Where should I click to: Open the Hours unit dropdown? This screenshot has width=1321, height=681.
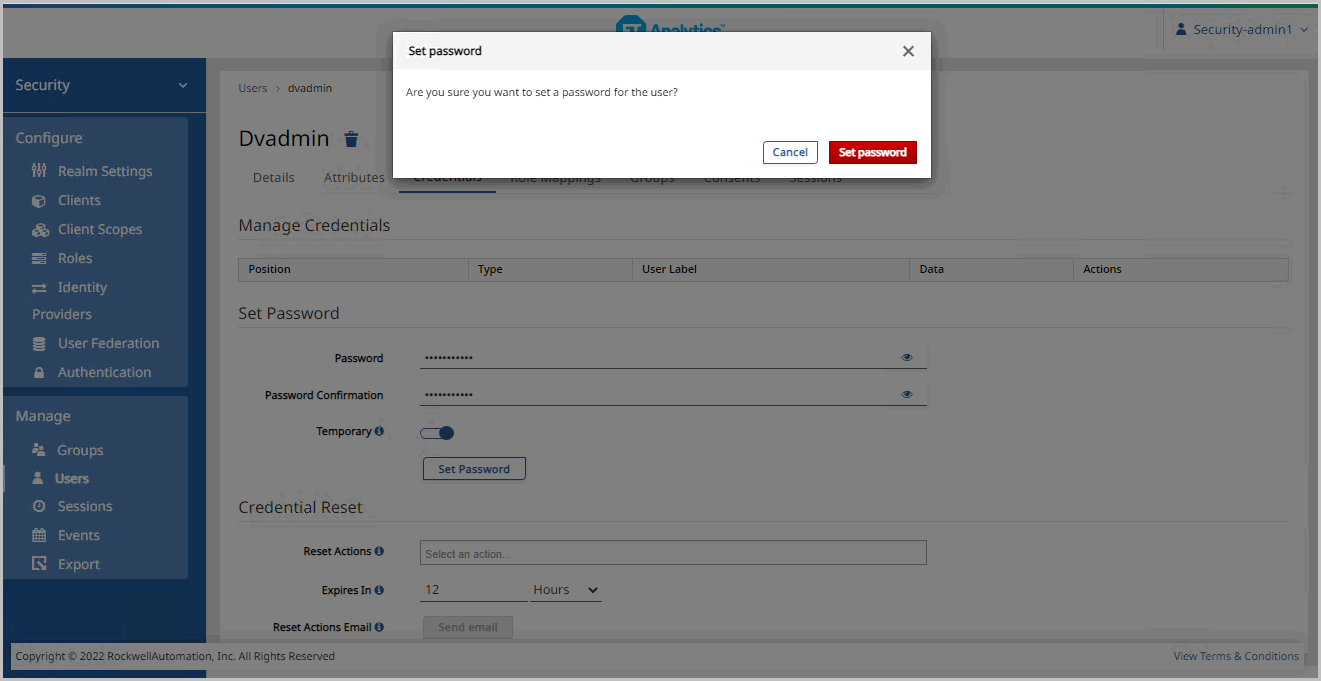[565, 590]
